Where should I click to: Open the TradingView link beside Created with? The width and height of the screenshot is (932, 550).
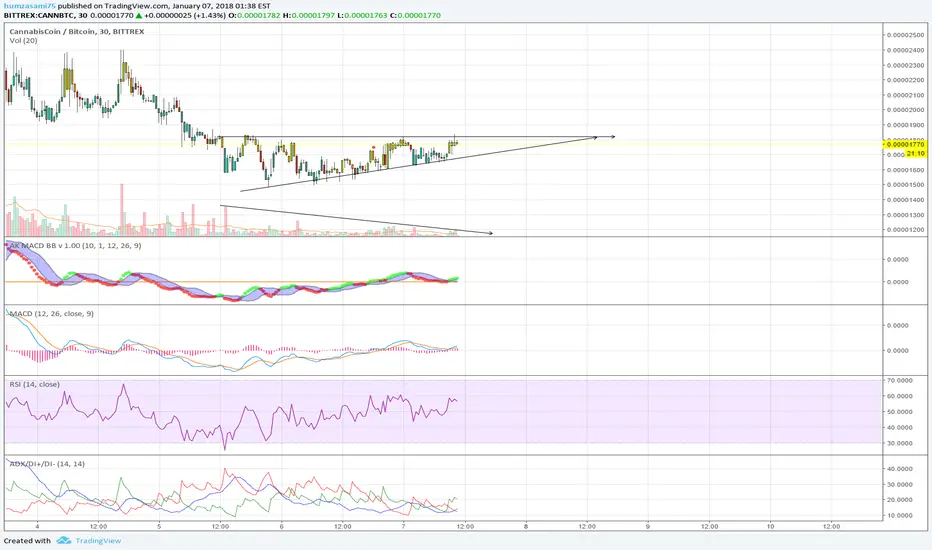98,540
